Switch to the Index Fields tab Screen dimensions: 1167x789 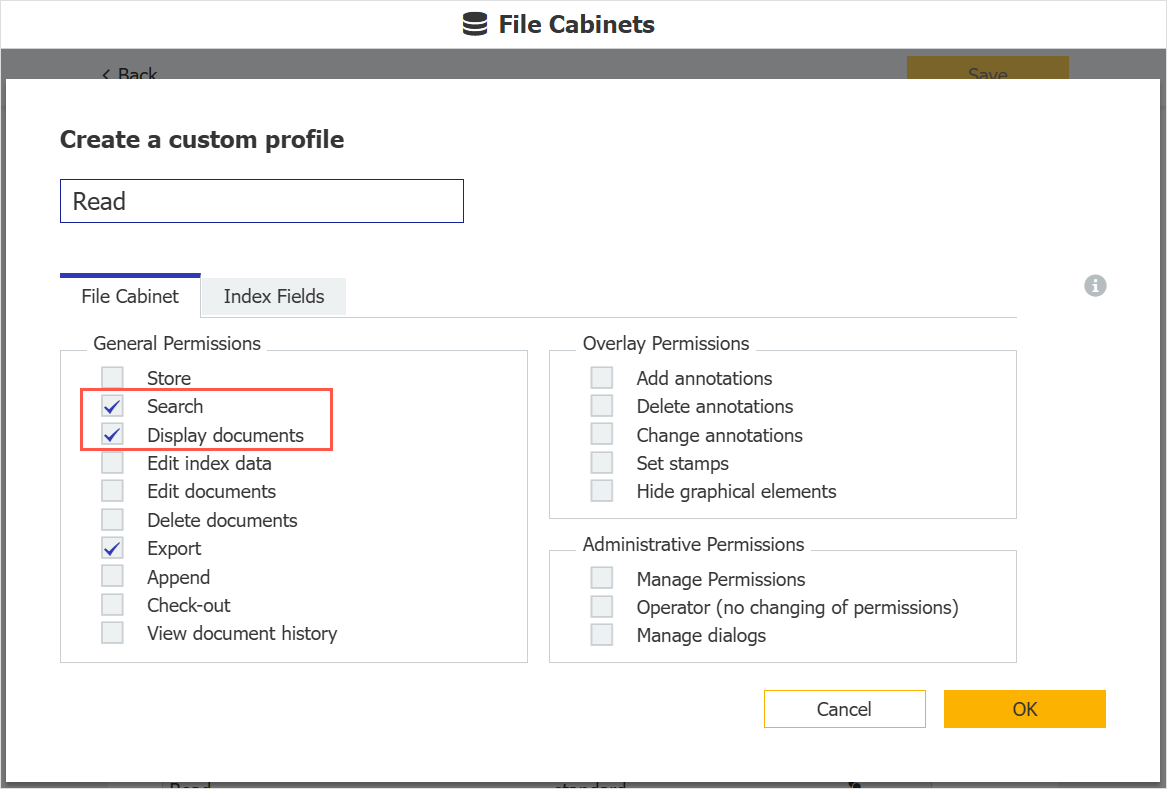tap(272, 296)
